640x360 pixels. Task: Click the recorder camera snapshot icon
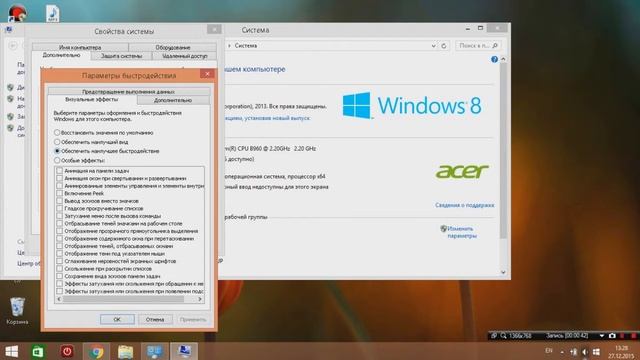(612, 336)
